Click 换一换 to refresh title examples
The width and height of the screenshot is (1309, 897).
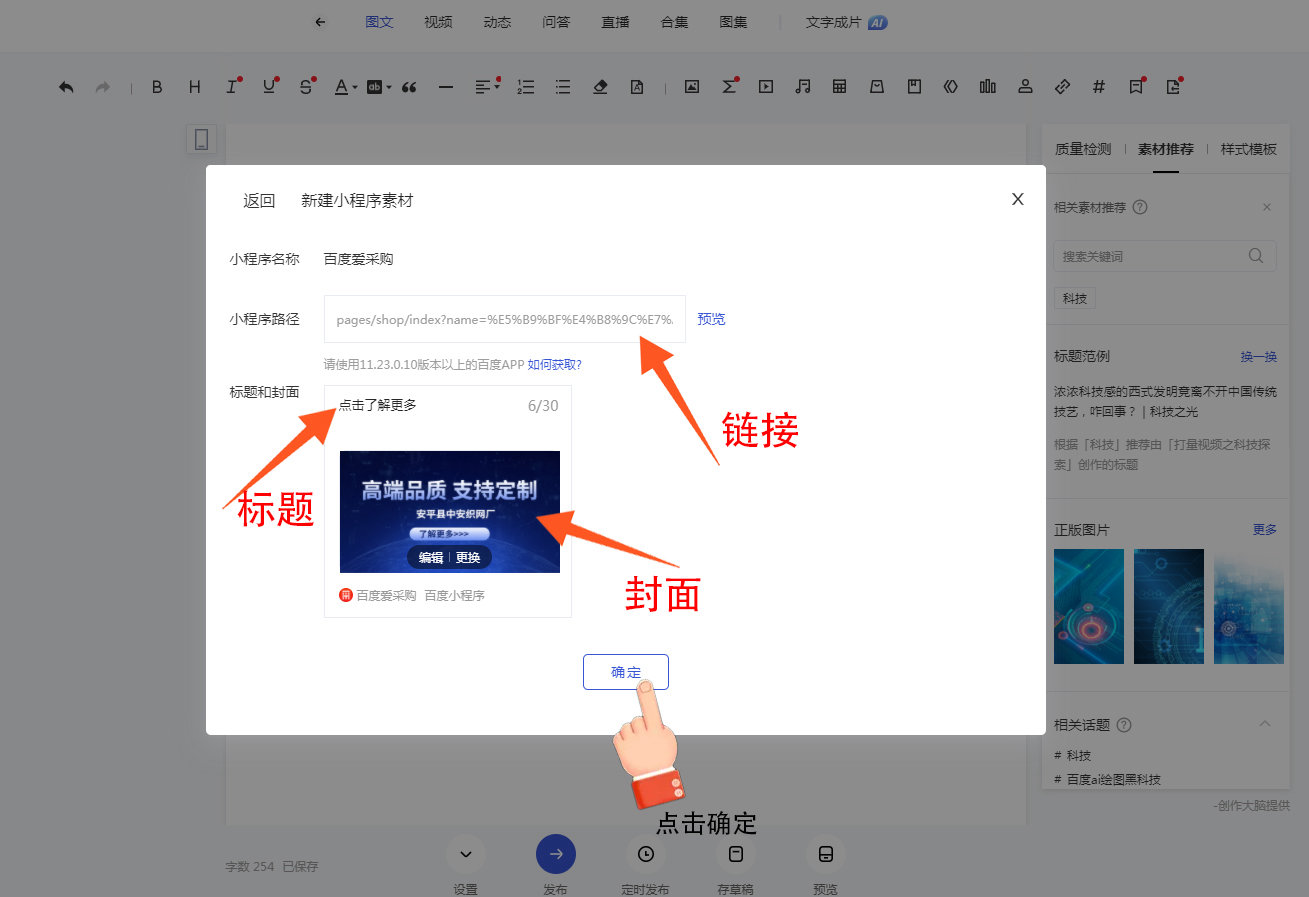(1259, 357)
